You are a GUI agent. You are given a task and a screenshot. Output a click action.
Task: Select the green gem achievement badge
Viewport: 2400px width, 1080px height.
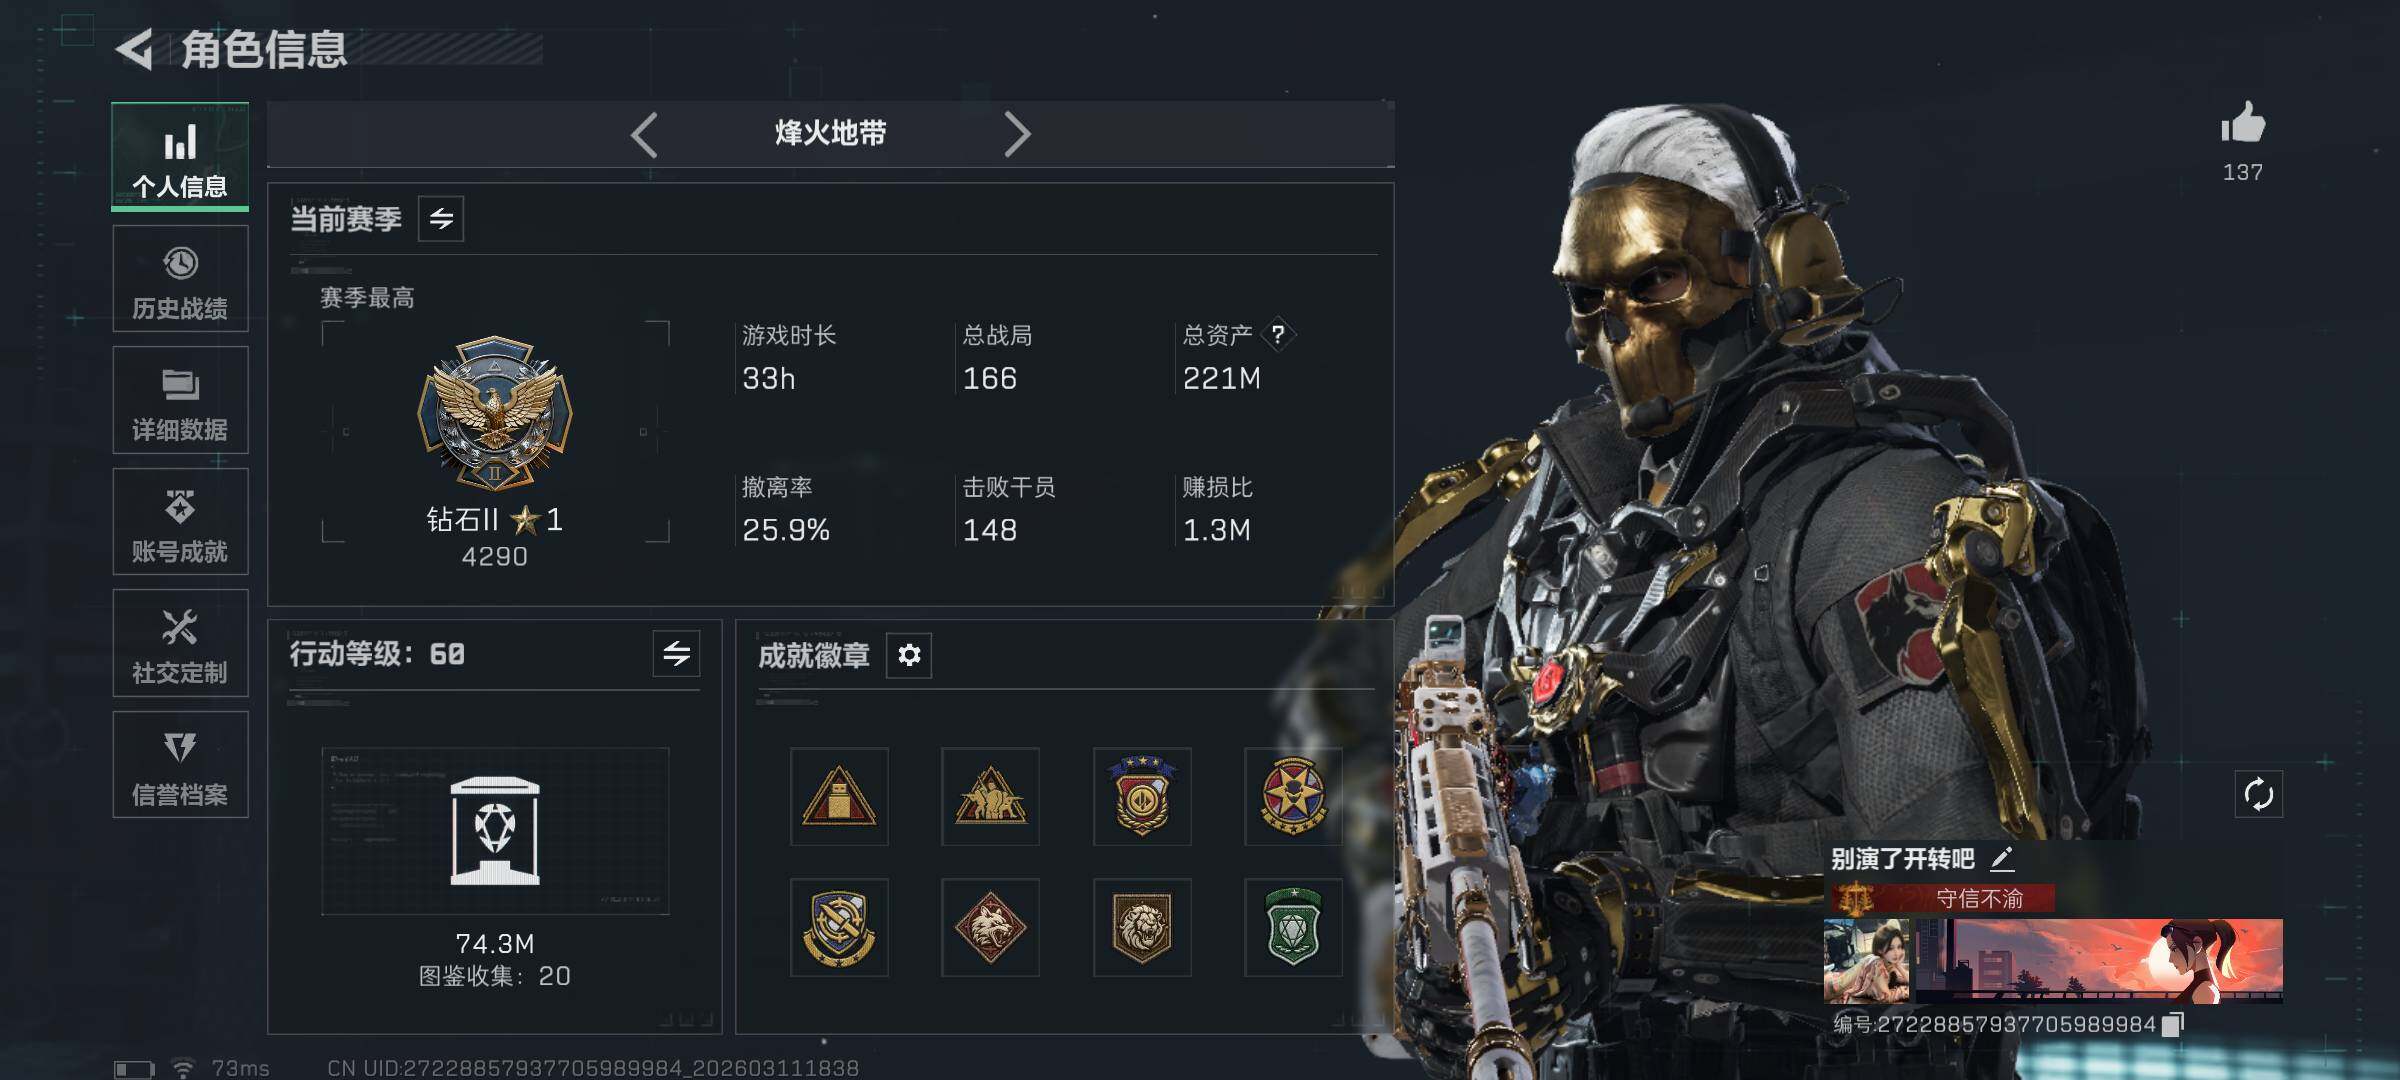pyautogui.click(x=1293, y=928)
